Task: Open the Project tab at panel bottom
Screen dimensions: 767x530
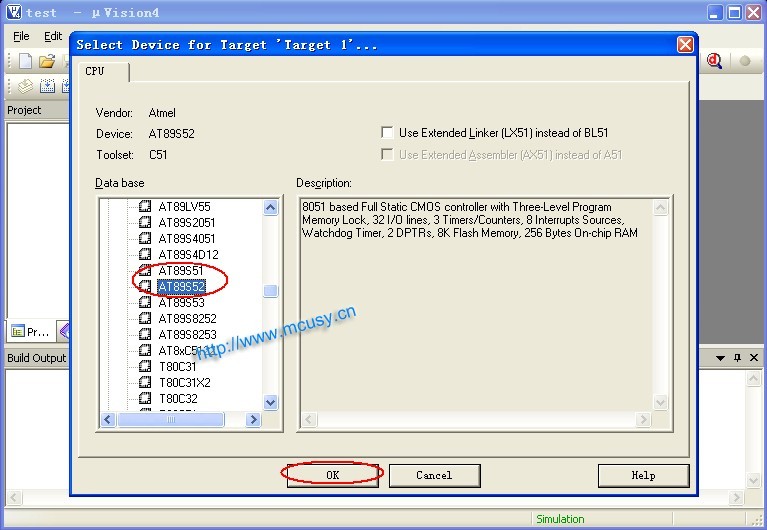Action: tap(30, 332)
